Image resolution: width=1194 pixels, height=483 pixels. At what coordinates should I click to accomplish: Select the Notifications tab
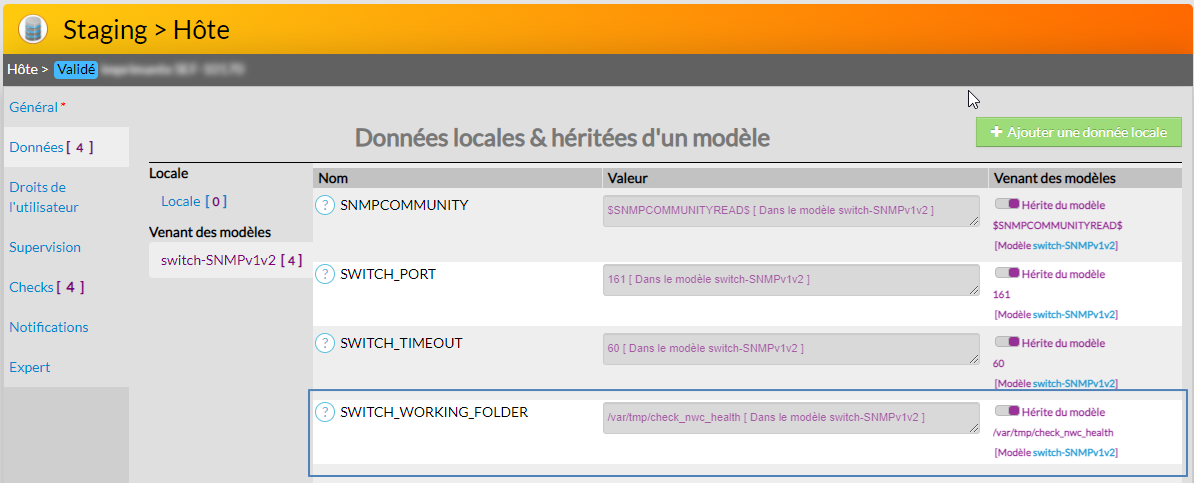coord(49,327)
